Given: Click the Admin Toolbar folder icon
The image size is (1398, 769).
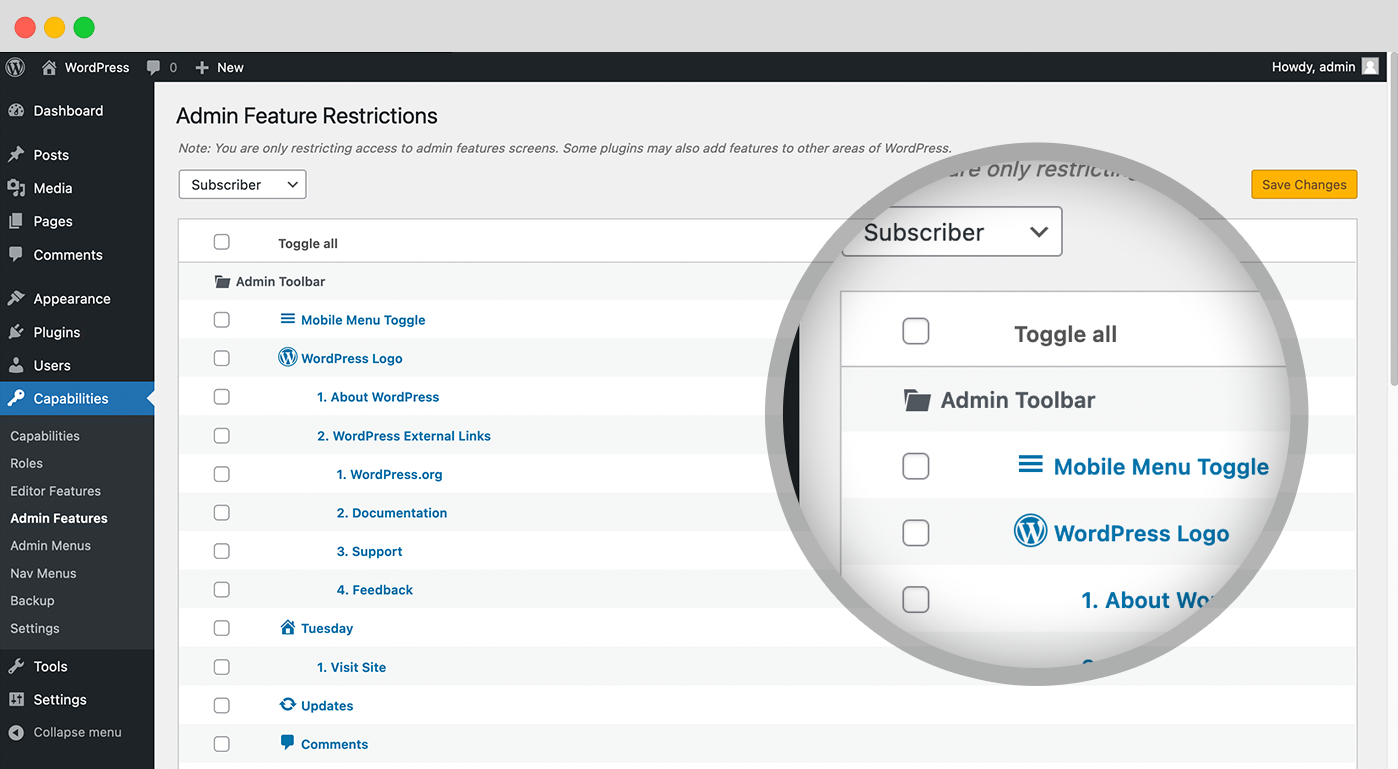Looking at the screenshot, I should [x=222, y=281].
